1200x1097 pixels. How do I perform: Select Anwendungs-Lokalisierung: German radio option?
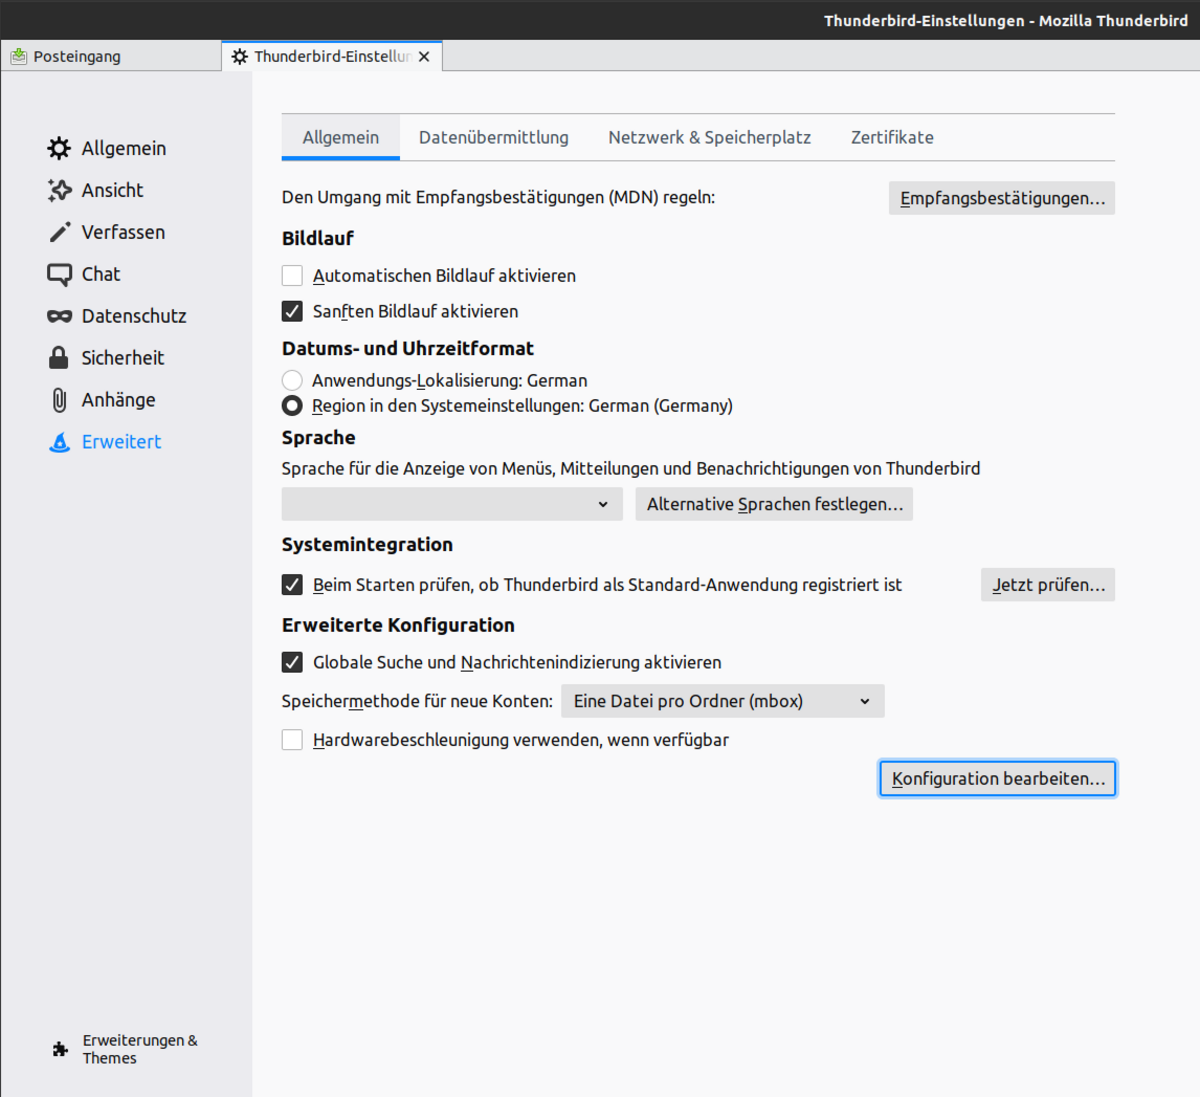click(x=292, y=381)
